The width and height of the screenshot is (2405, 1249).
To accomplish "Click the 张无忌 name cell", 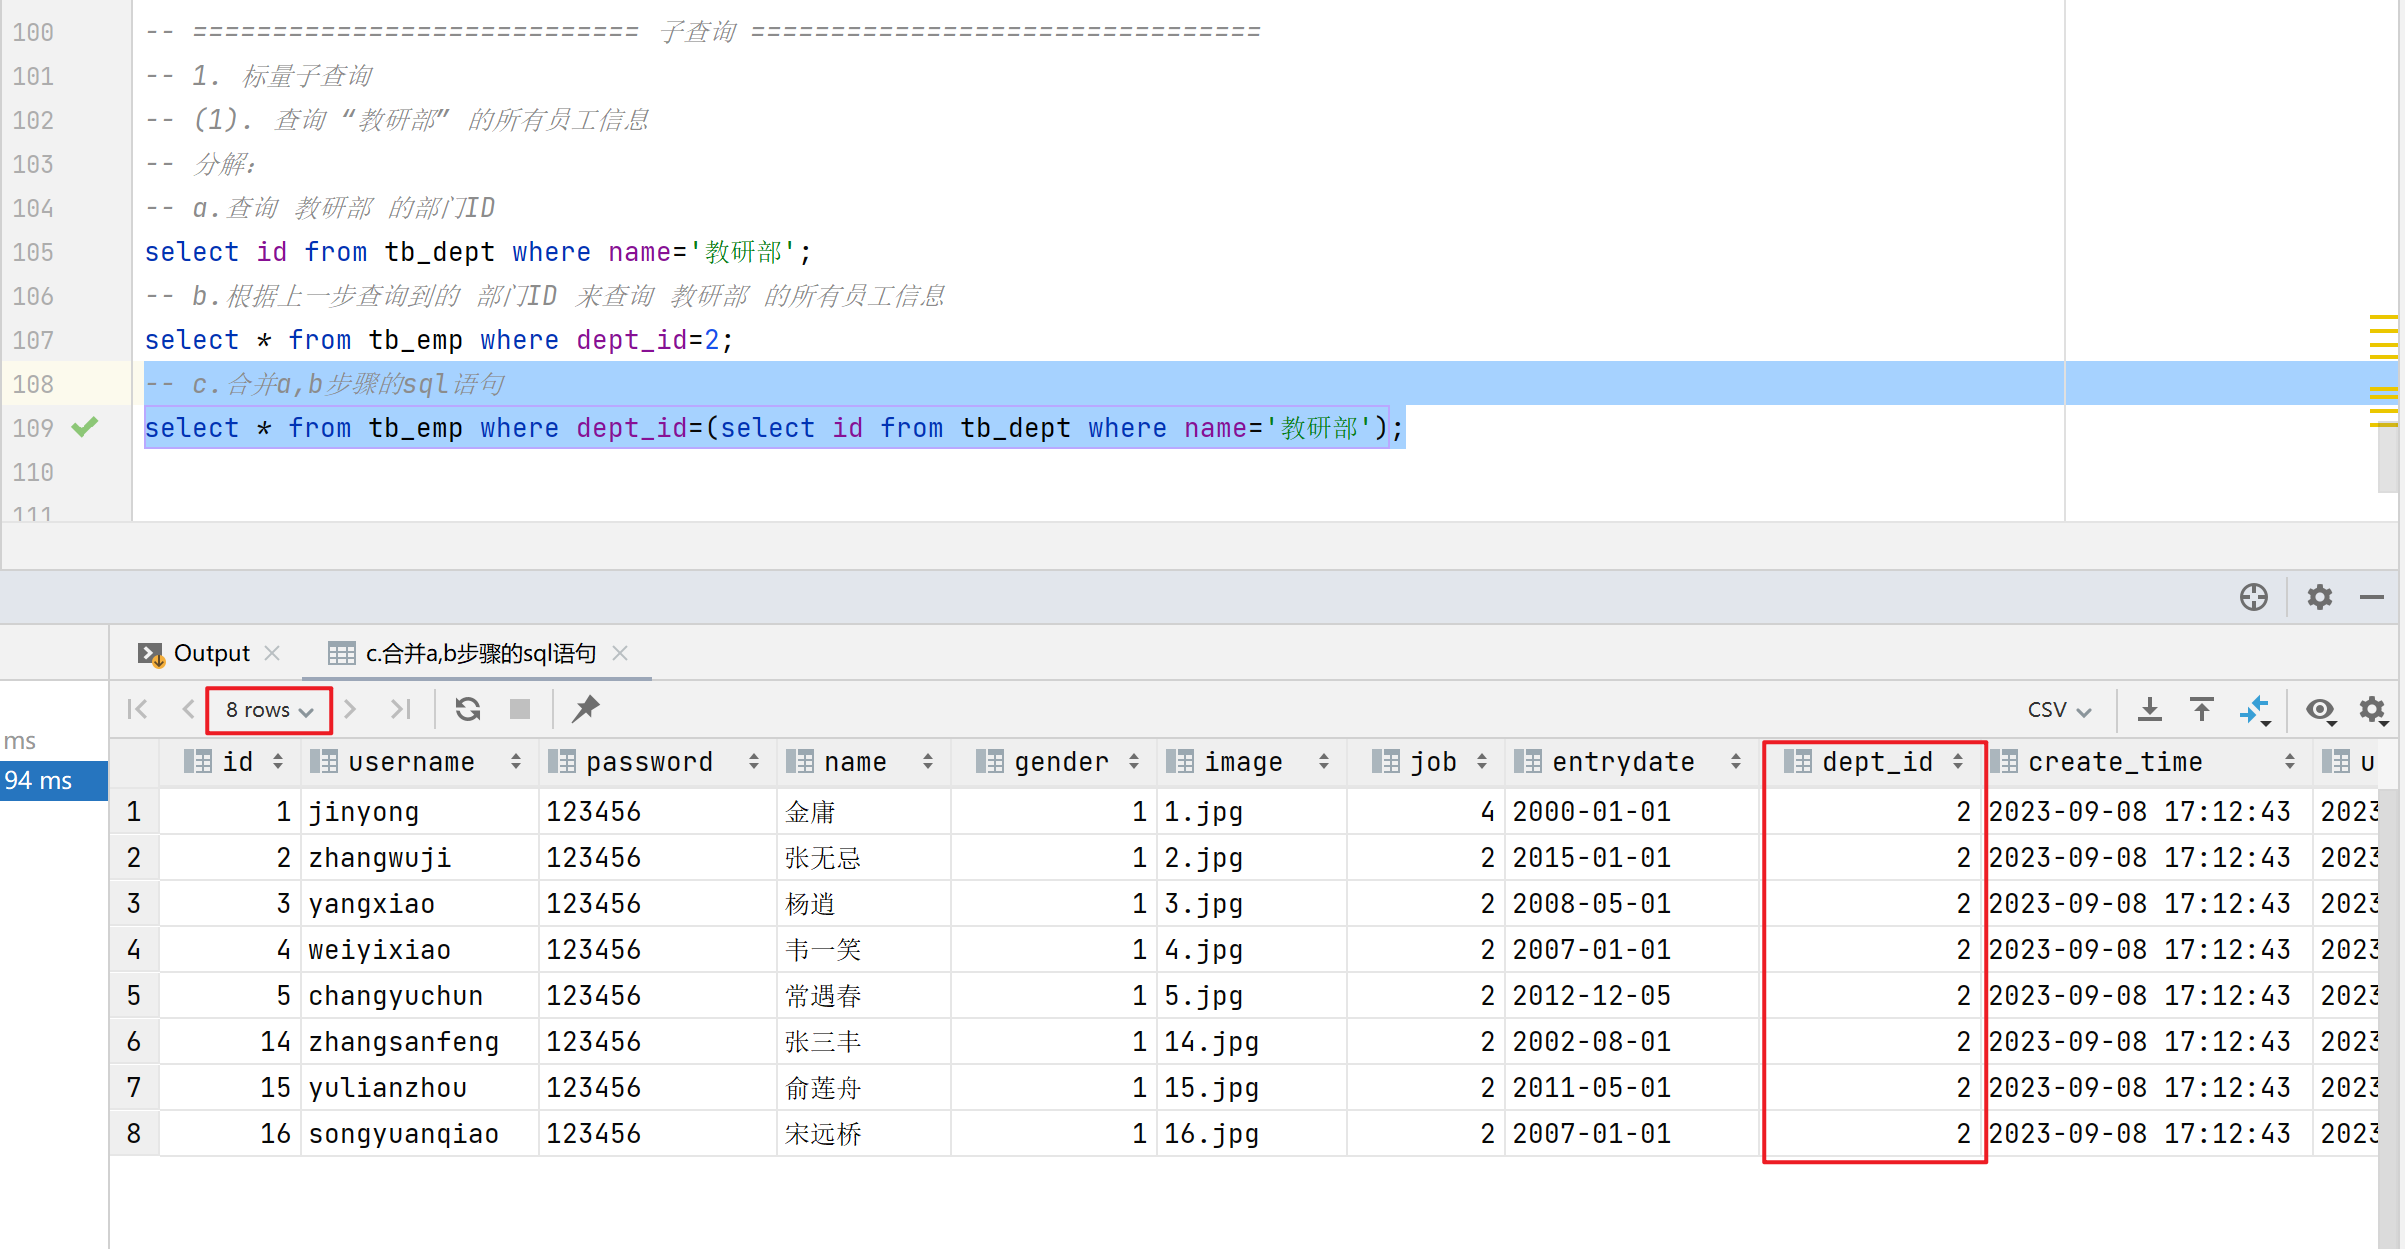I will 863,858.
